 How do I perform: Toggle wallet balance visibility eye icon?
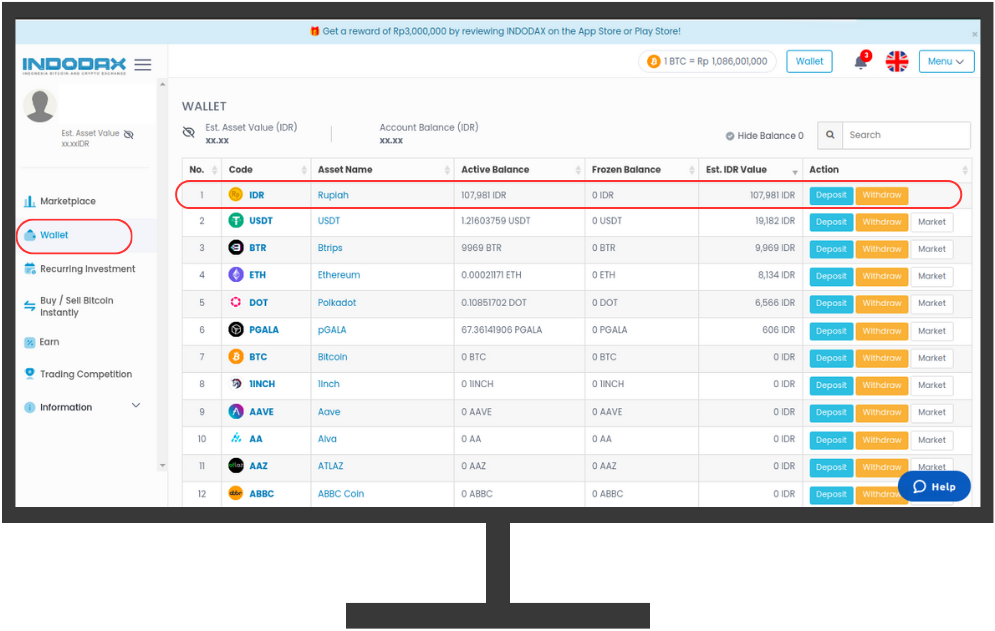point(188,132)
